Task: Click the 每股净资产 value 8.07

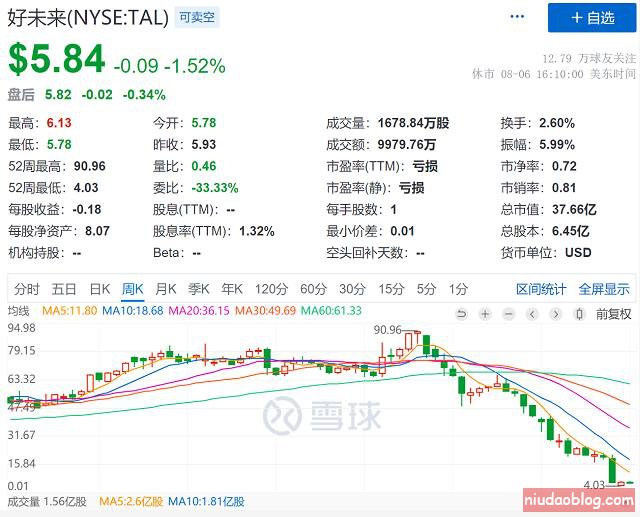Action: [97, 231]
